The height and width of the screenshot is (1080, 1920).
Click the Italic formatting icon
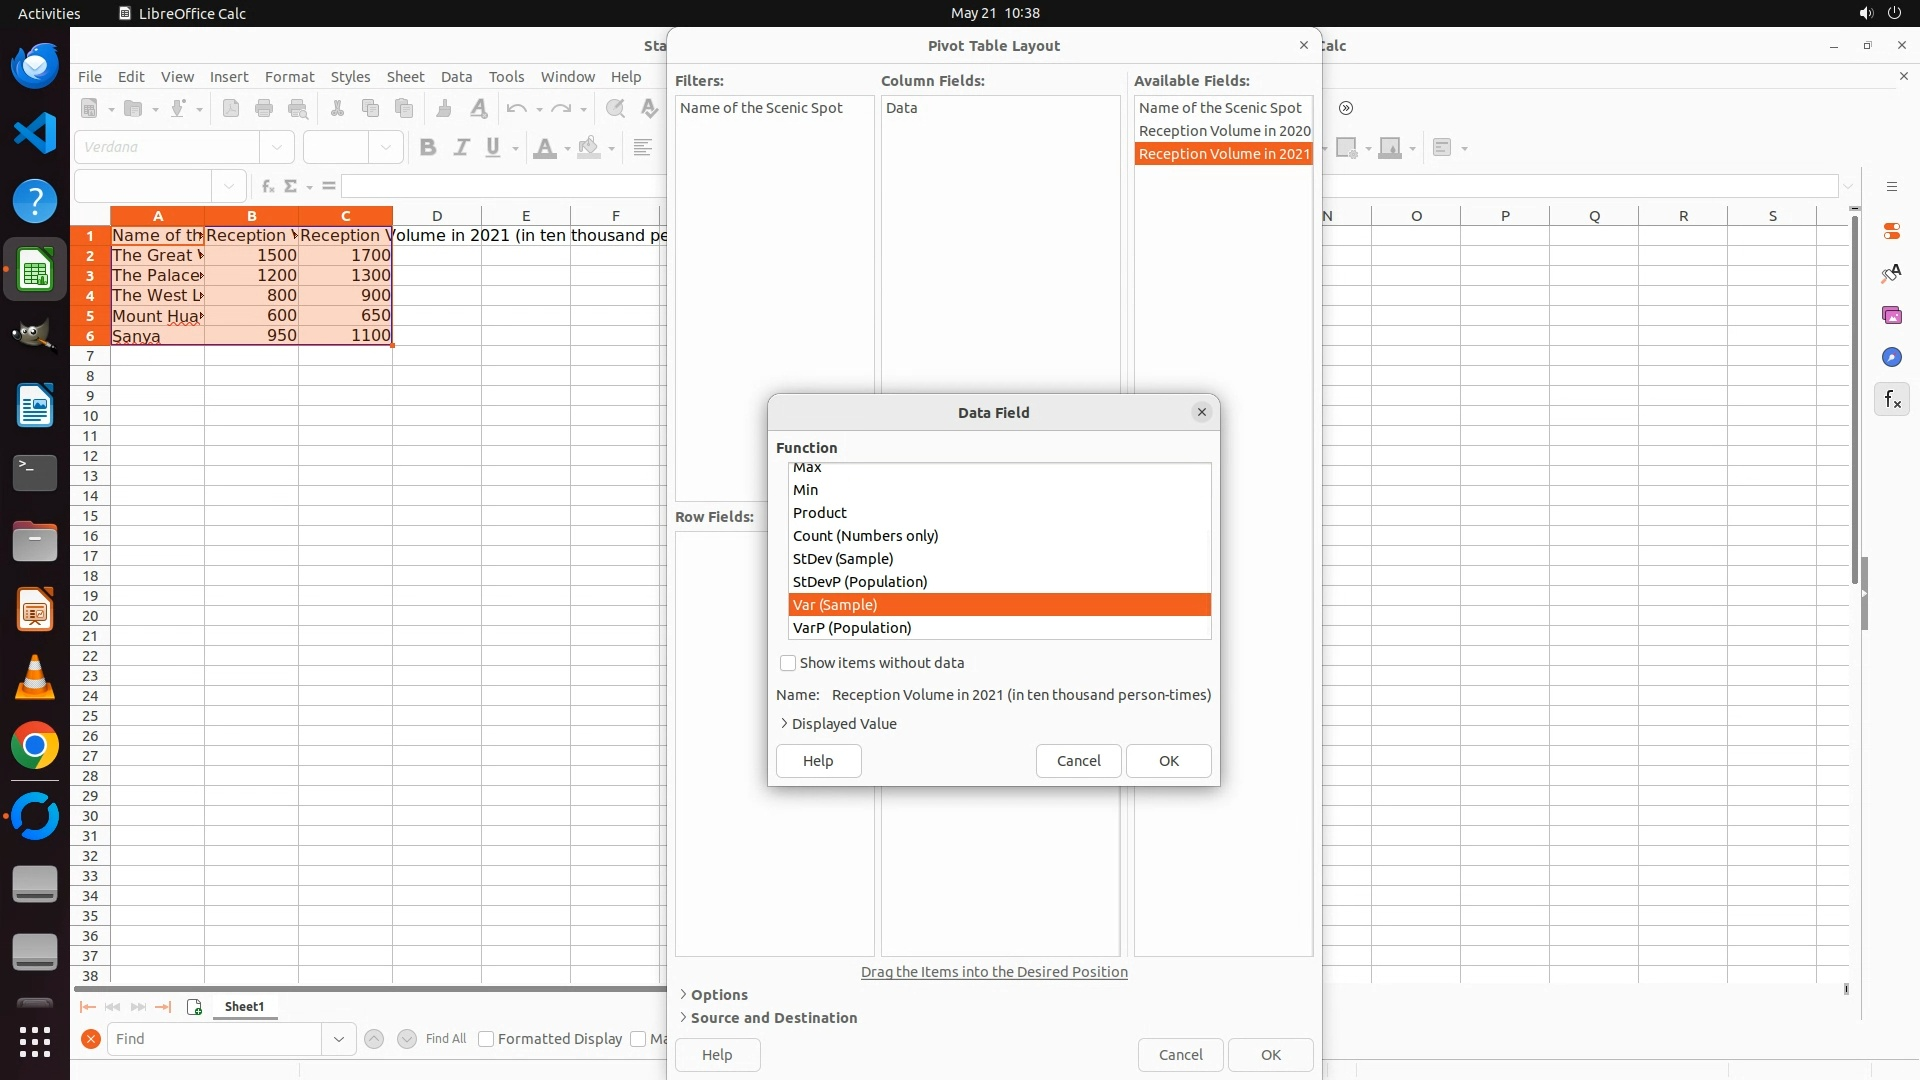pyautogui.click(x=461, y=148)
